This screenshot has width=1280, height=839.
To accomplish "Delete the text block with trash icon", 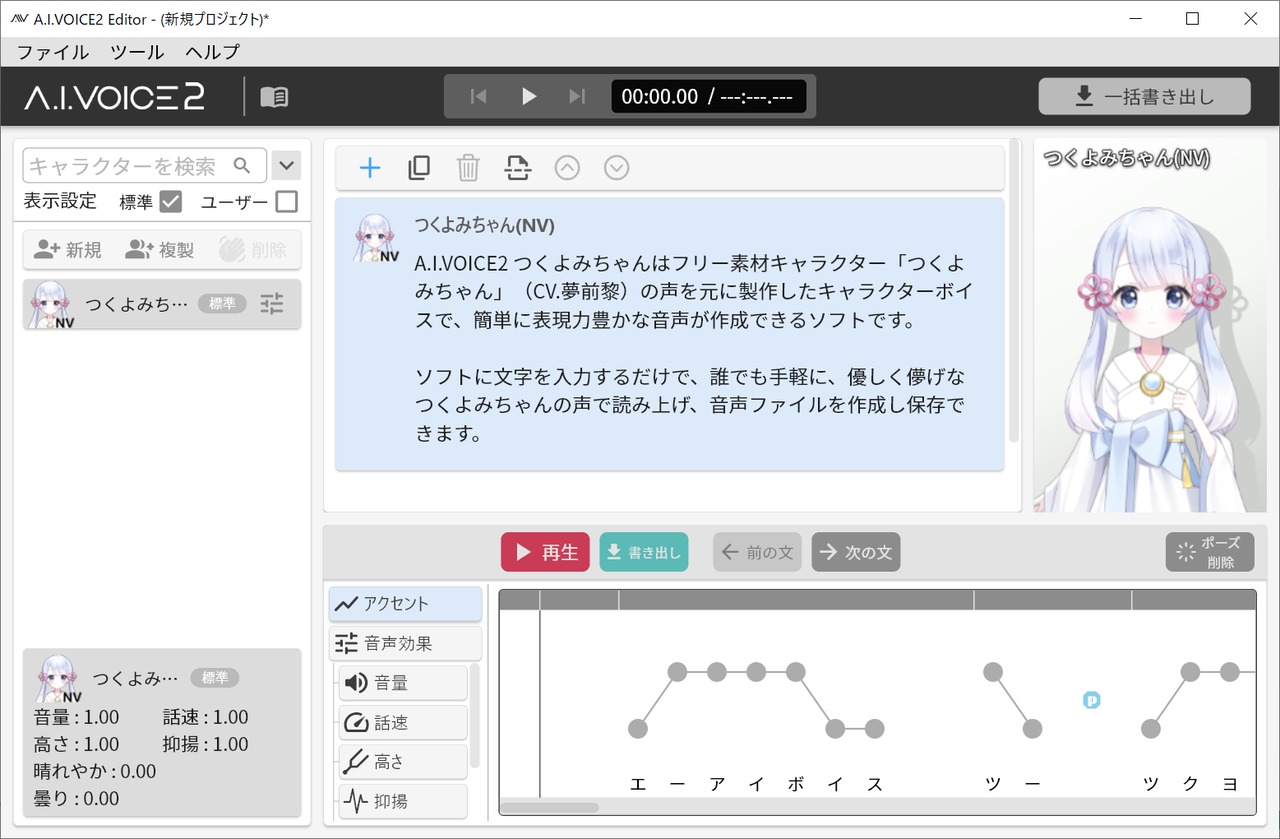I will [468, 168].
